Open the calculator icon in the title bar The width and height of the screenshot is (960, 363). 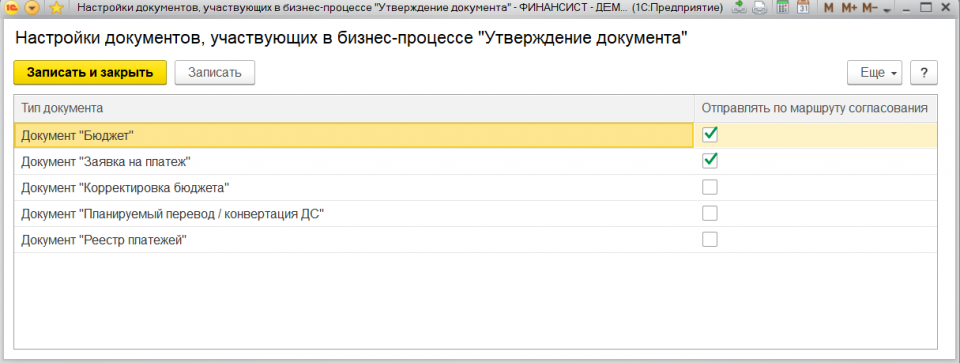(782, 8)
